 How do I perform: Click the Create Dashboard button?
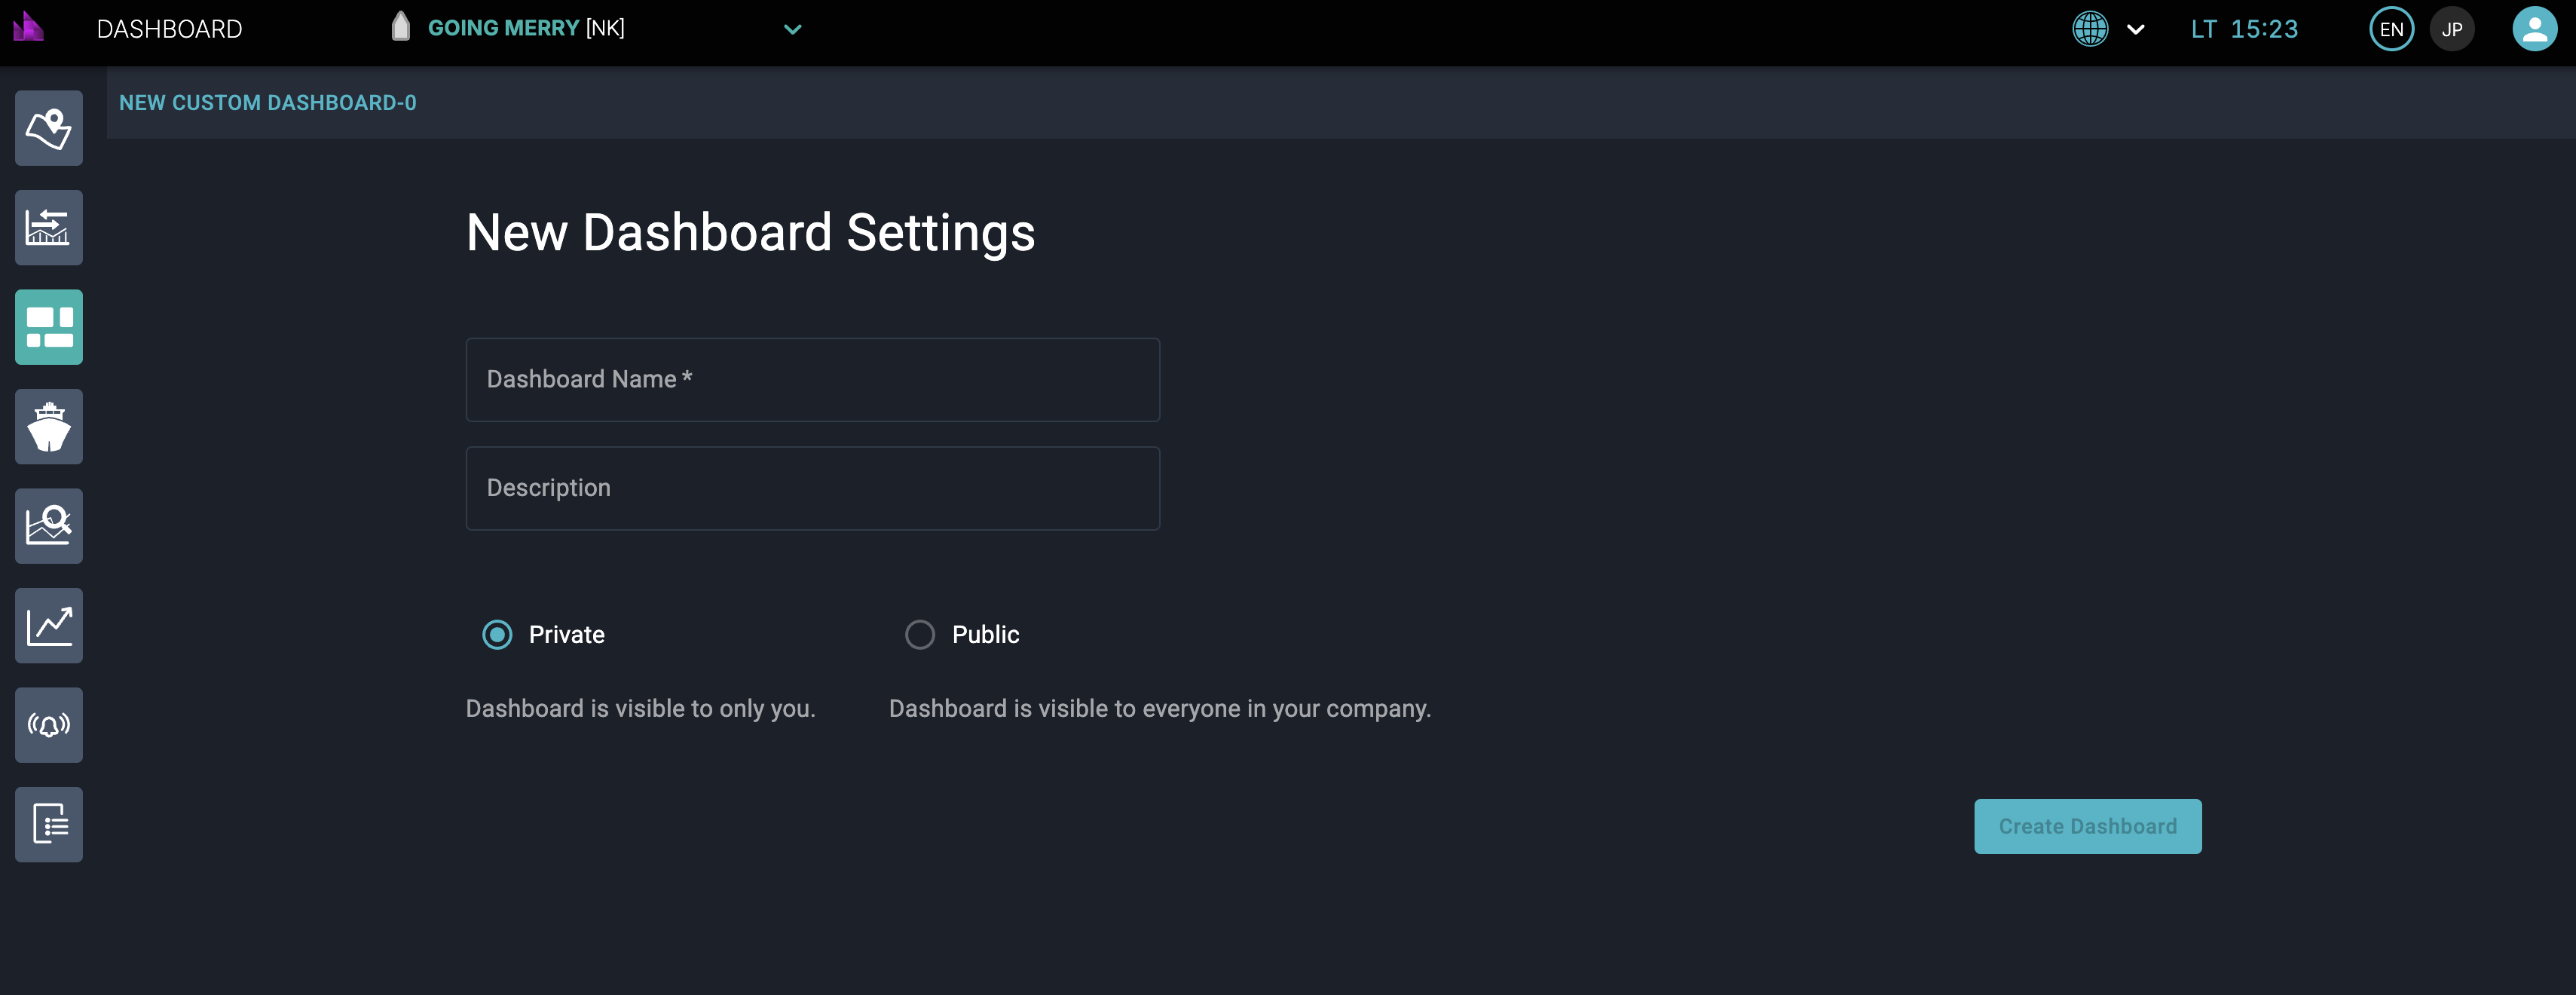2088,826
